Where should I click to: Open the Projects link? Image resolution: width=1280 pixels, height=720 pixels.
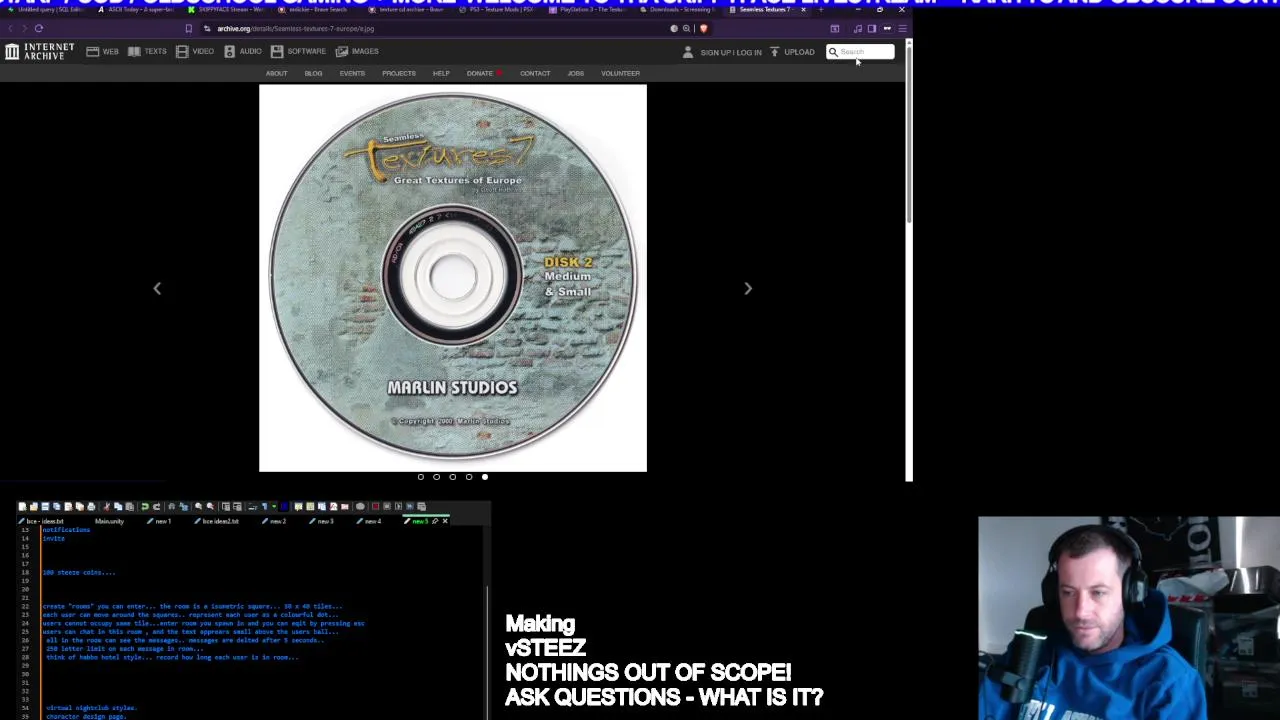[x=399, y=73]
